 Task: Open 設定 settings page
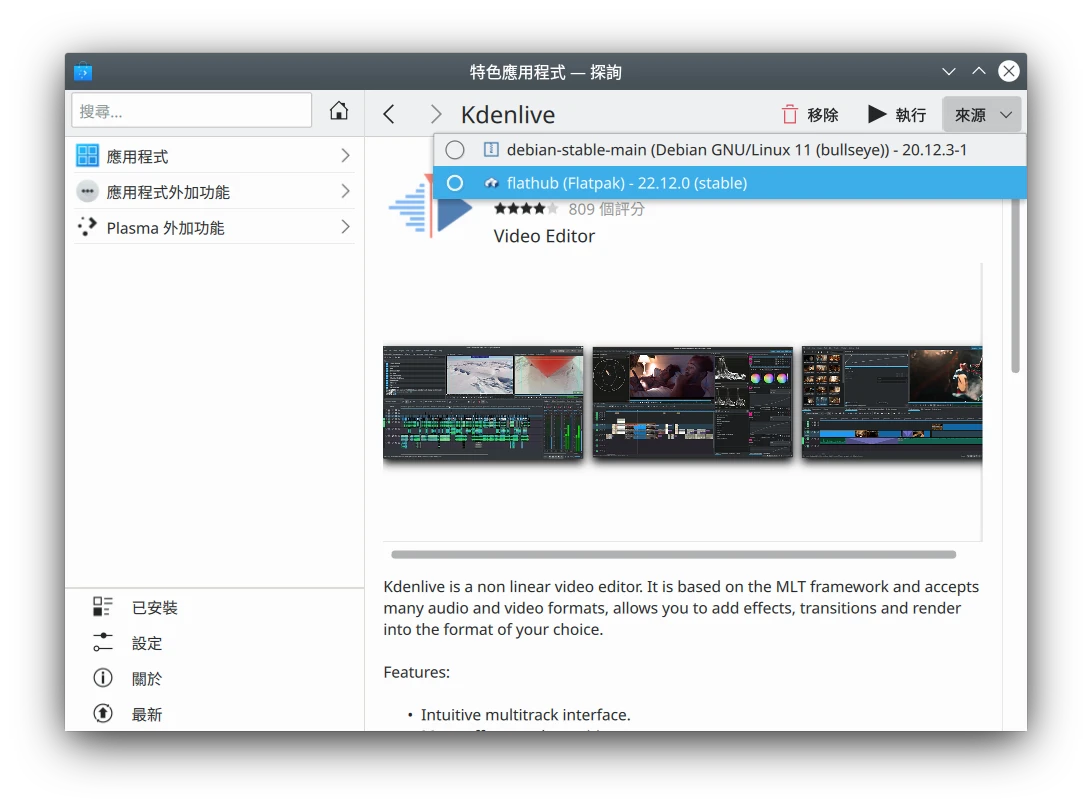click(146, 644)
